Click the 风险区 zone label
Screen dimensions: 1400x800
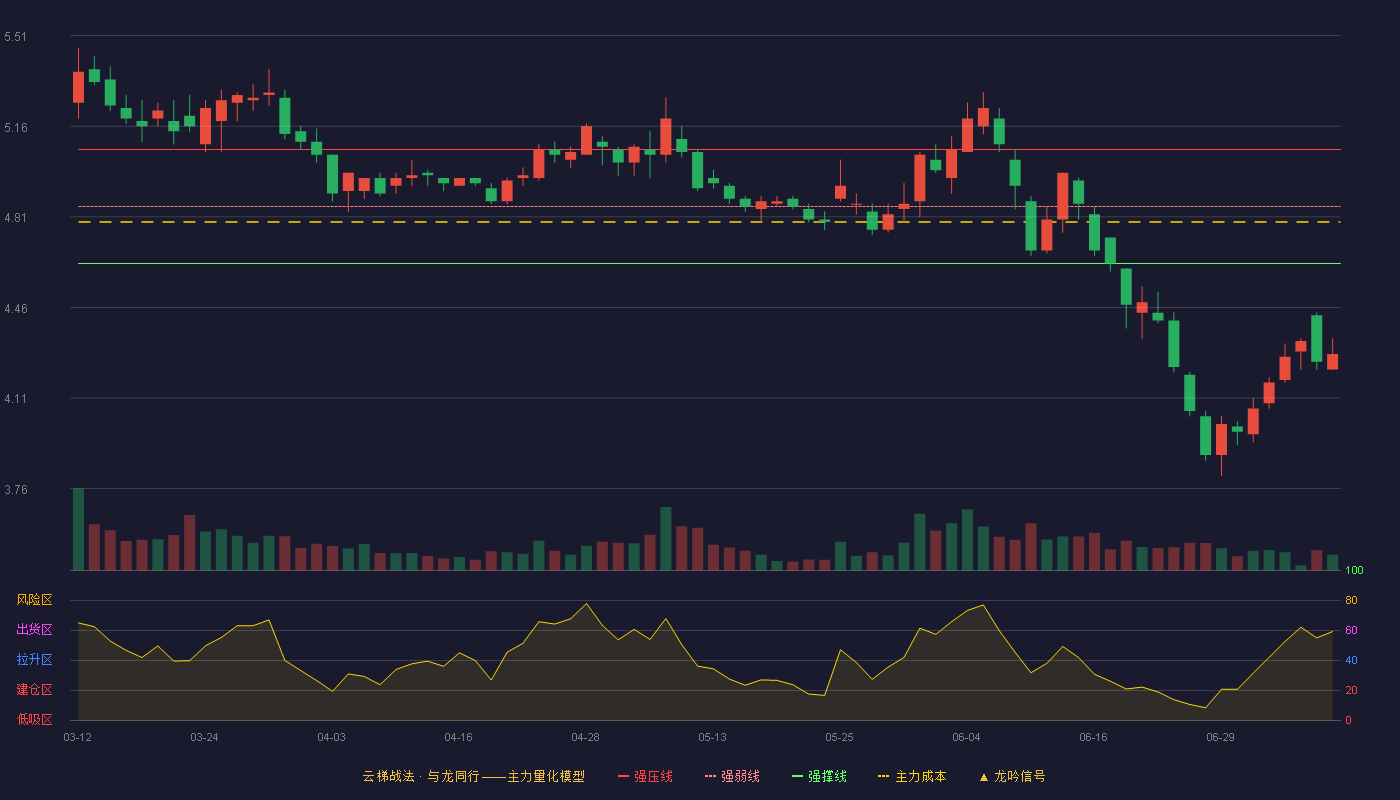[x=34, y=600]
